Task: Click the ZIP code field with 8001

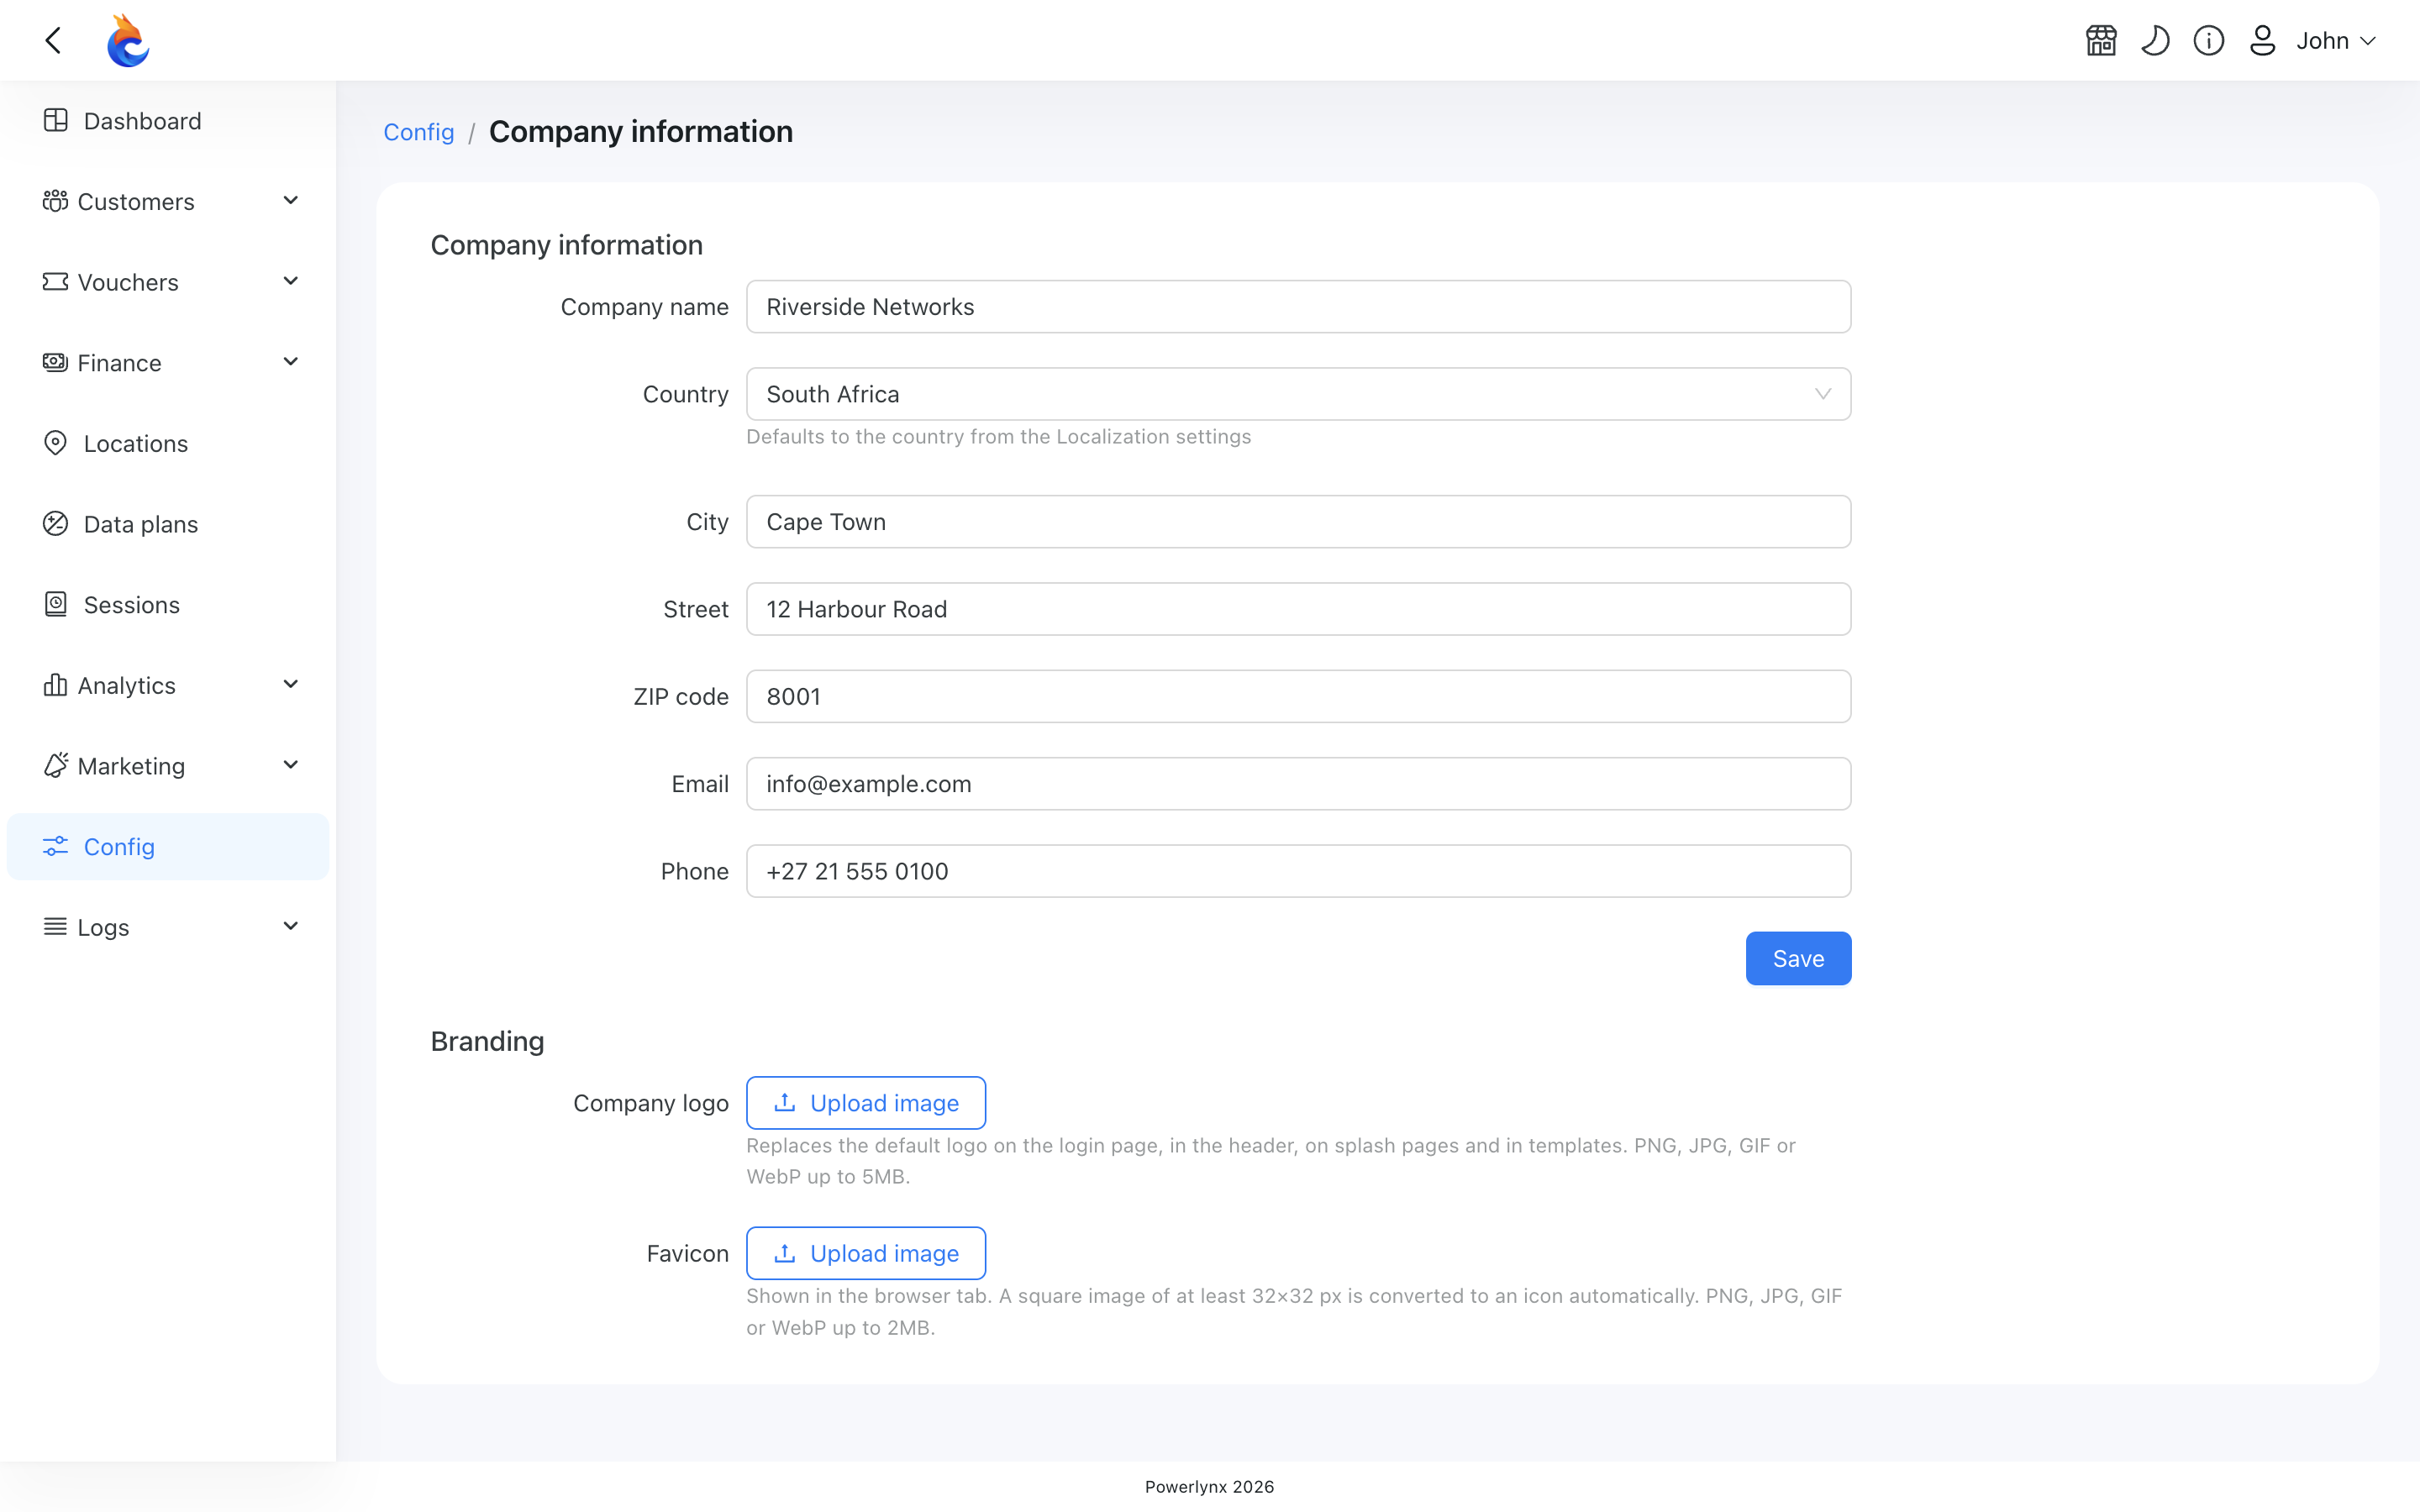Action: [1298, 696]
